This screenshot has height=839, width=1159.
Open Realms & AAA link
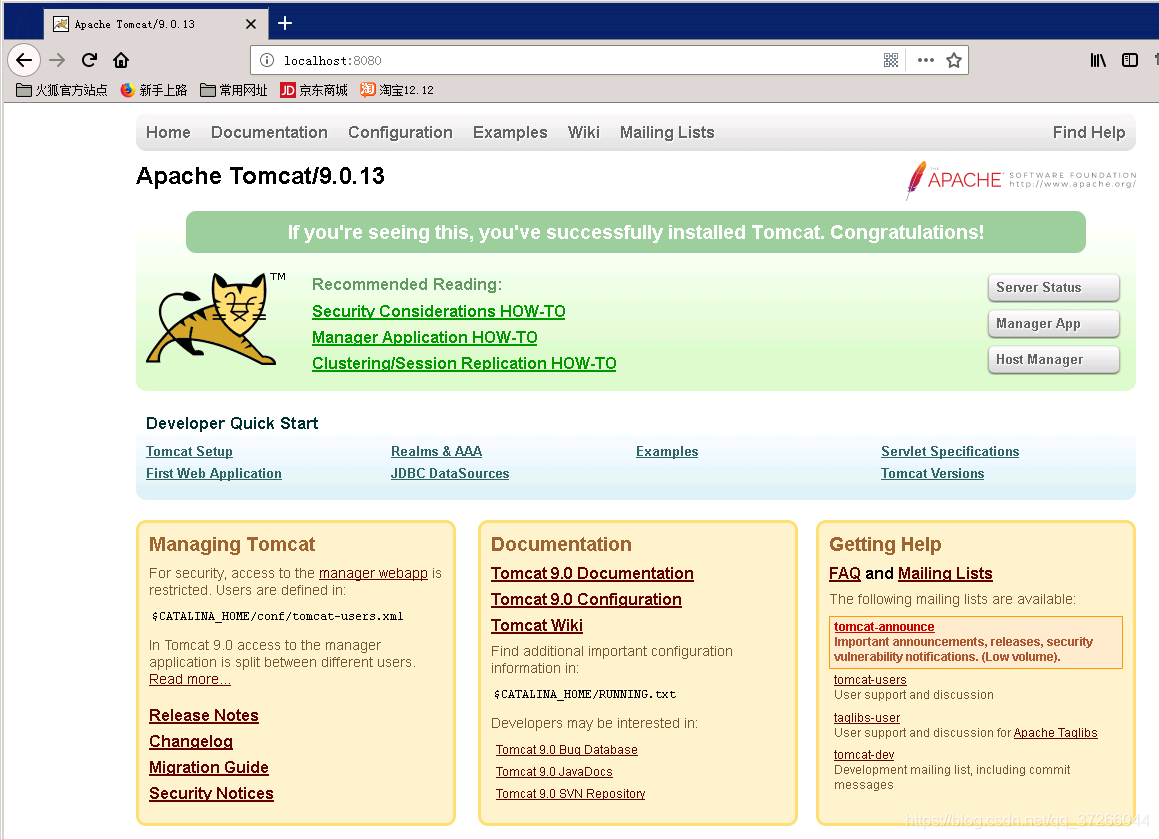[436, 452]
